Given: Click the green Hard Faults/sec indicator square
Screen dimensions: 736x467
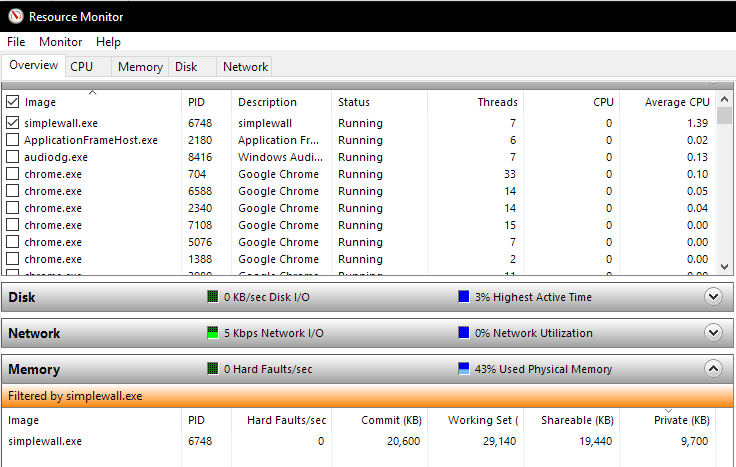Looking at the screenshot, I should (x=213, y=369).
